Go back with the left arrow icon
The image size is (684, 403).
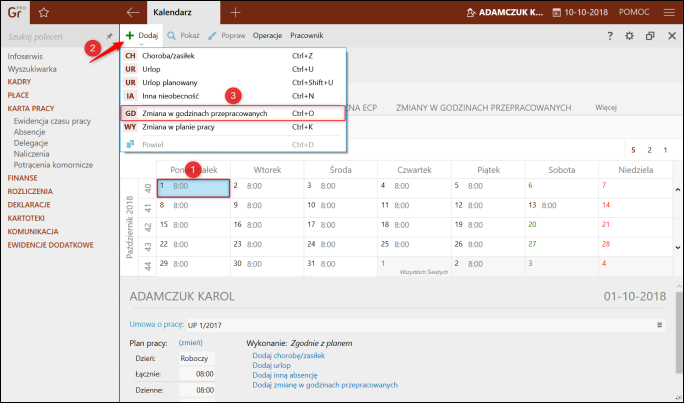133,12
